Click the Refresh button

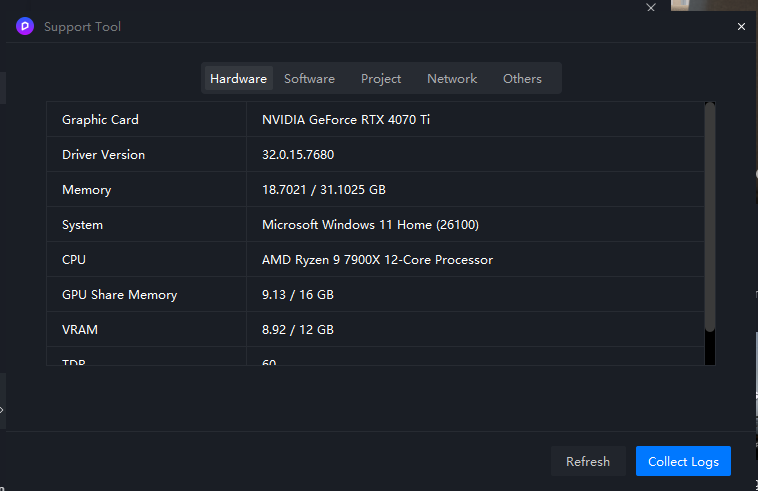pyautogui.click(x=588, y=461)
